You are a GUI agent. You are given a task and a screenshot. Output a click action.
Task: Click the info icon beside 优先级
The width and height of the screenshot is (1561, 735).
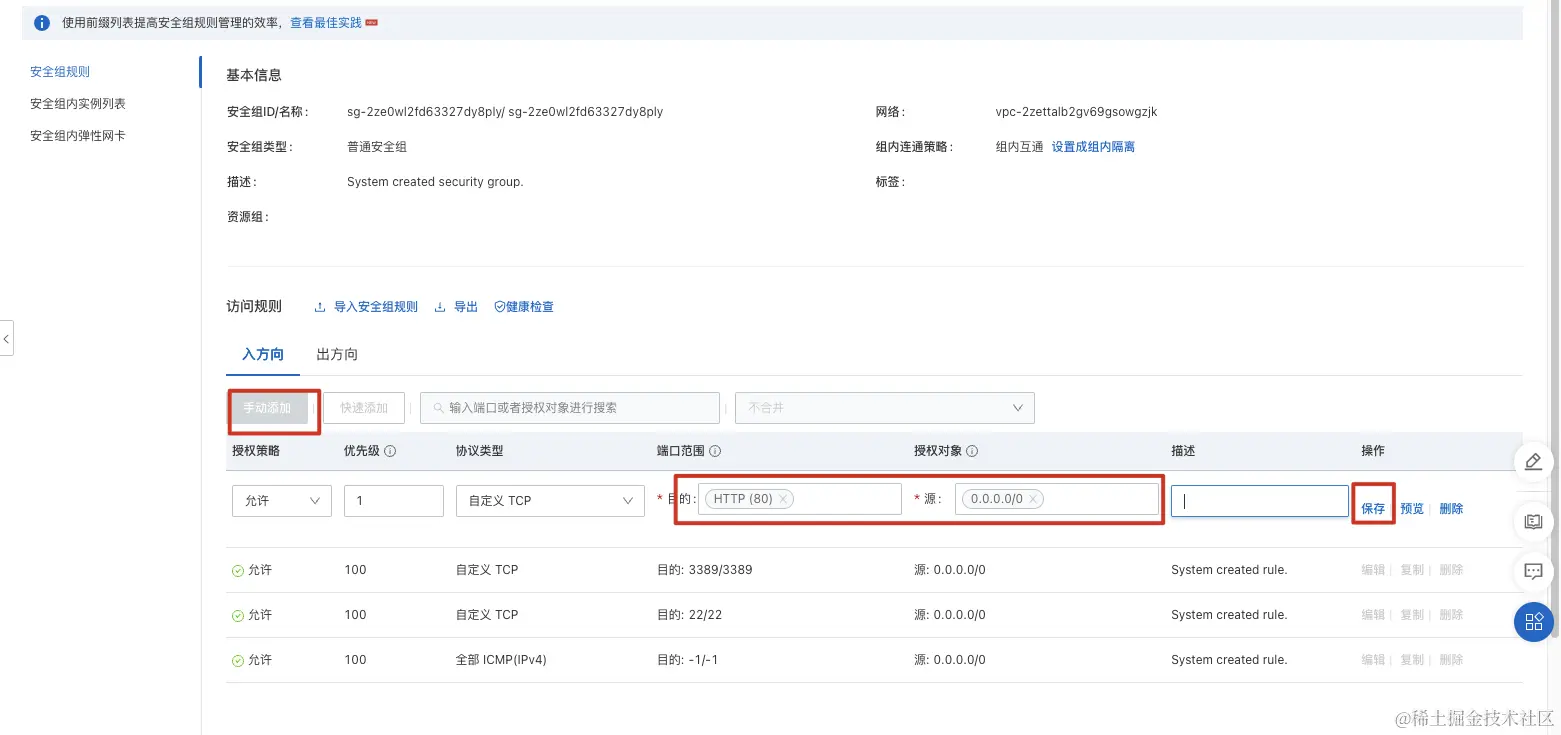coord(390,451)
